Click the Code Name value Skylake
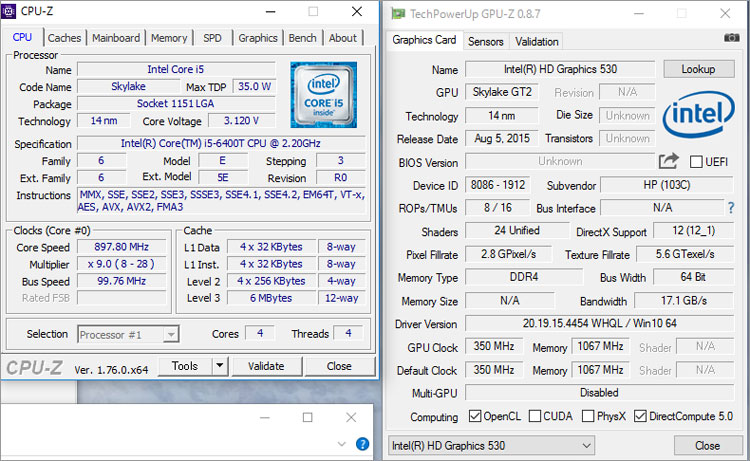Image resolution: width=750 pixels, height=461 pixels. click(128, 87)
